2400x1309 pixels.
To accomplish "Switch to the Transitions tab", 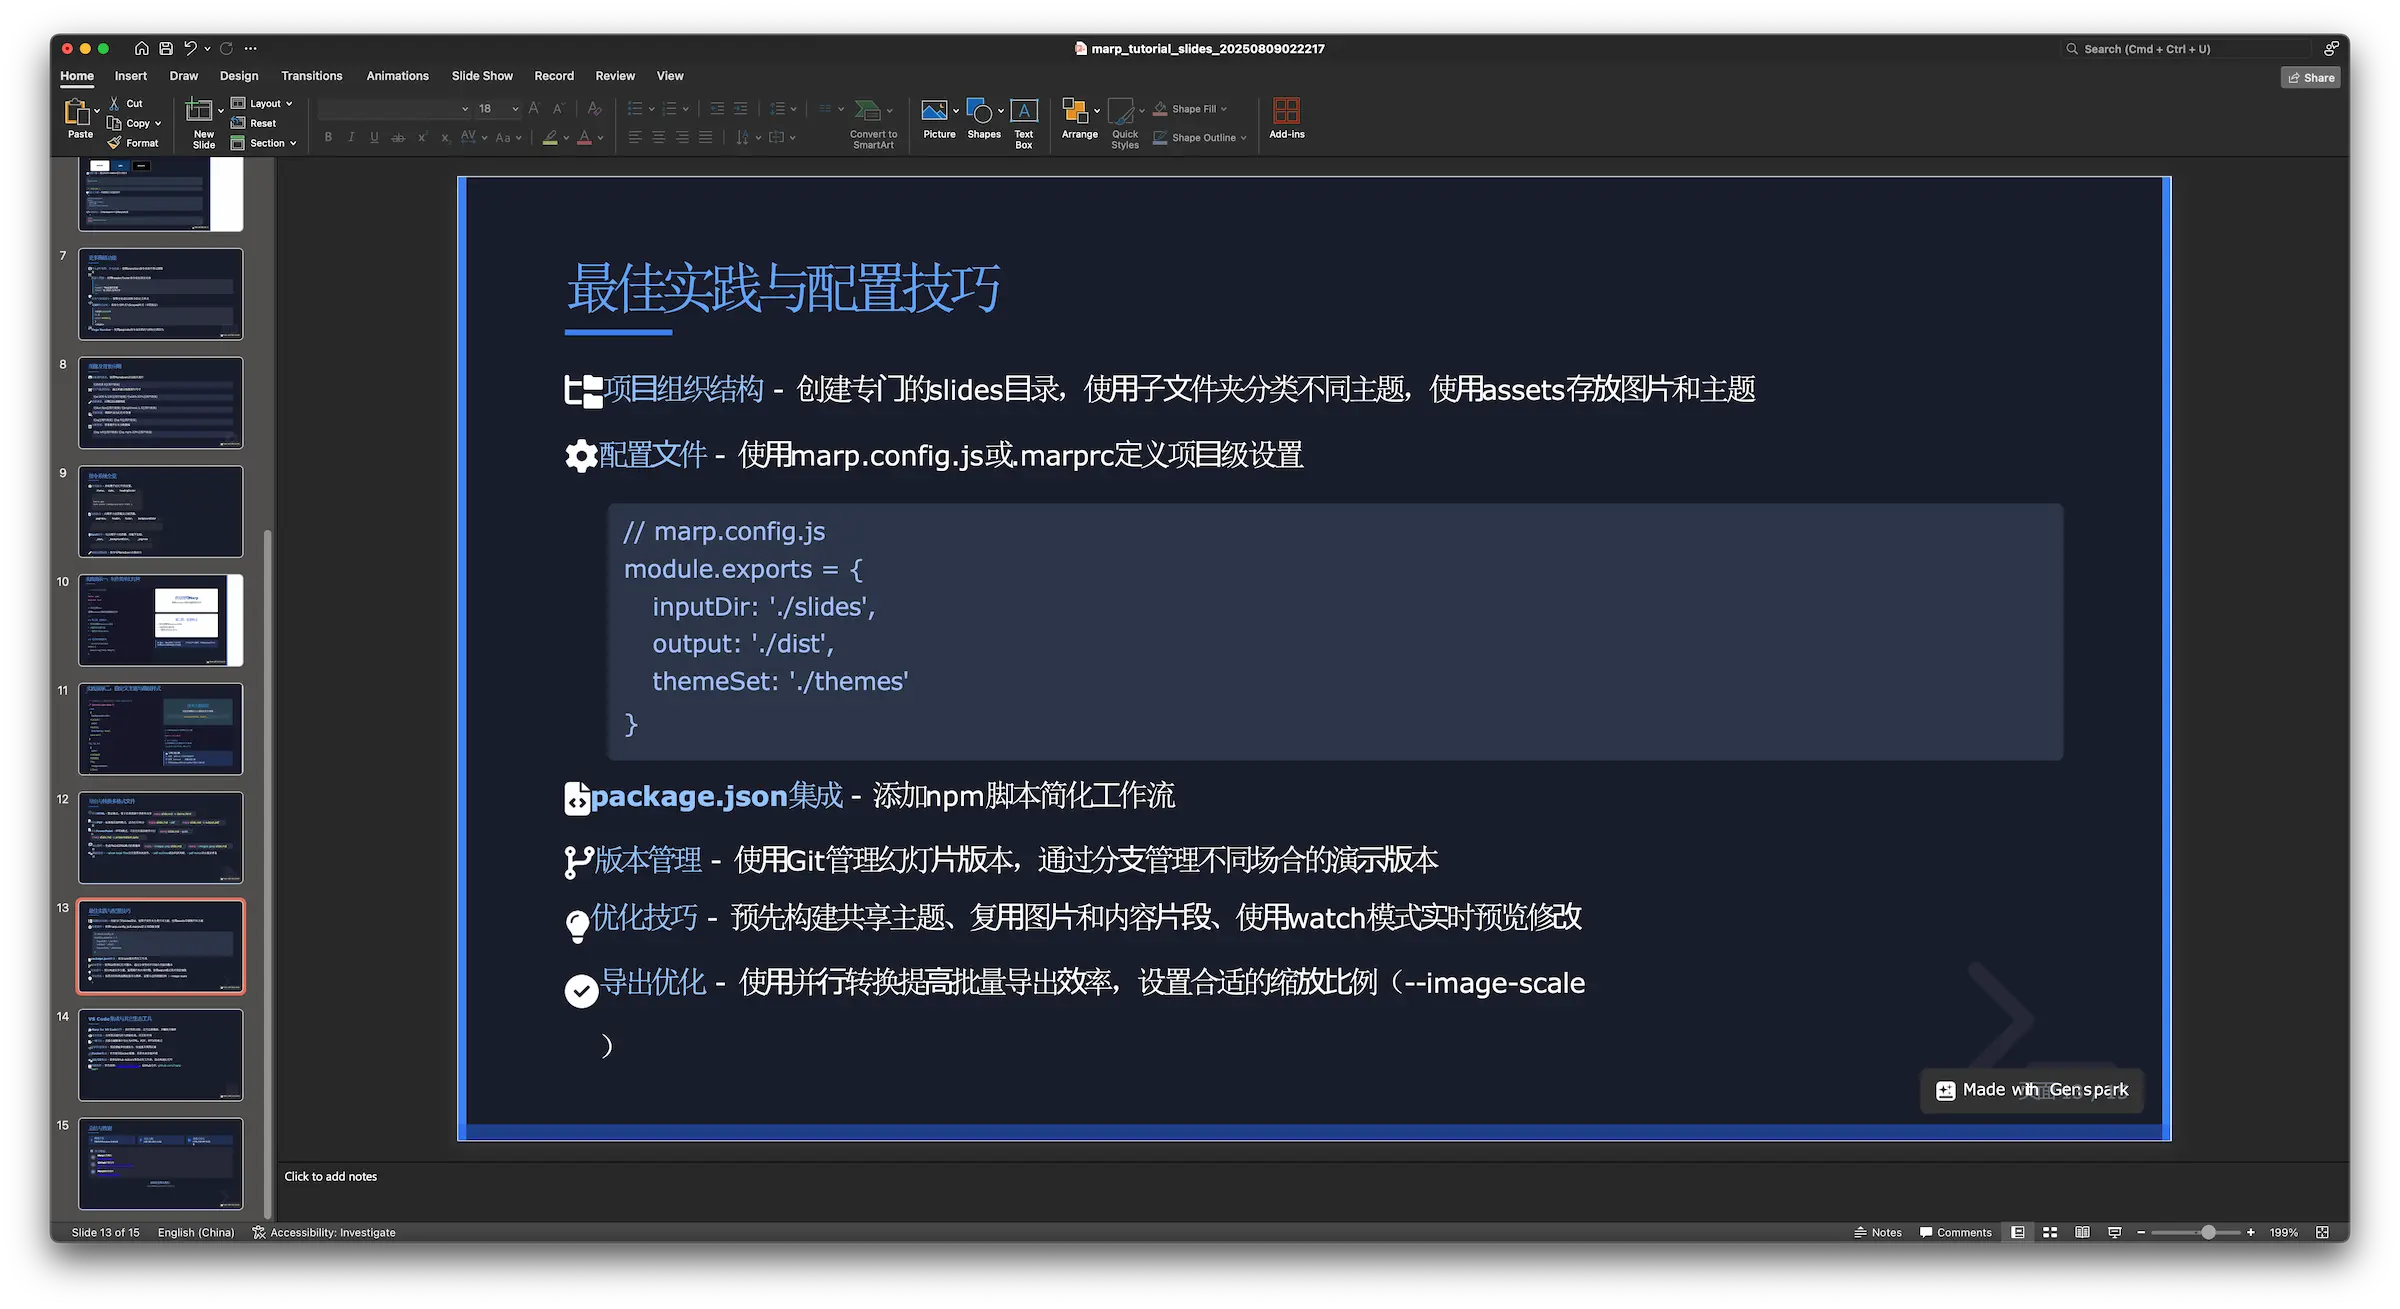I will (311, 76).
